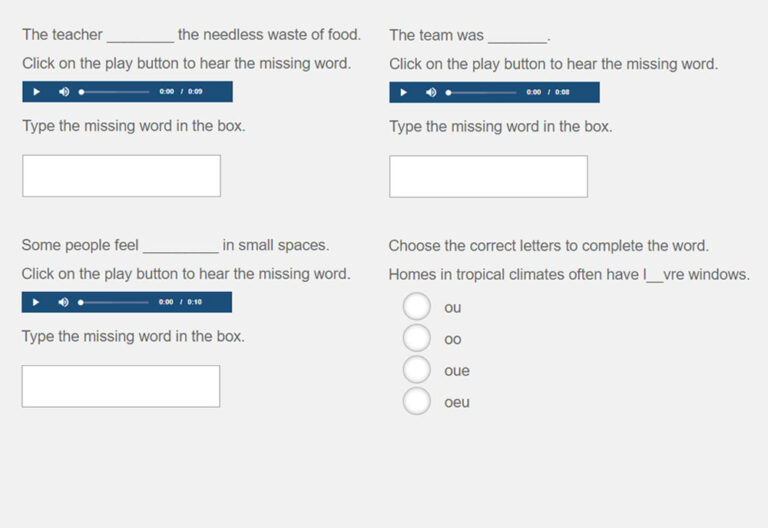768x528 pixels.
Task: Mute audio for 'The team was' sentence
Action: 431,92
